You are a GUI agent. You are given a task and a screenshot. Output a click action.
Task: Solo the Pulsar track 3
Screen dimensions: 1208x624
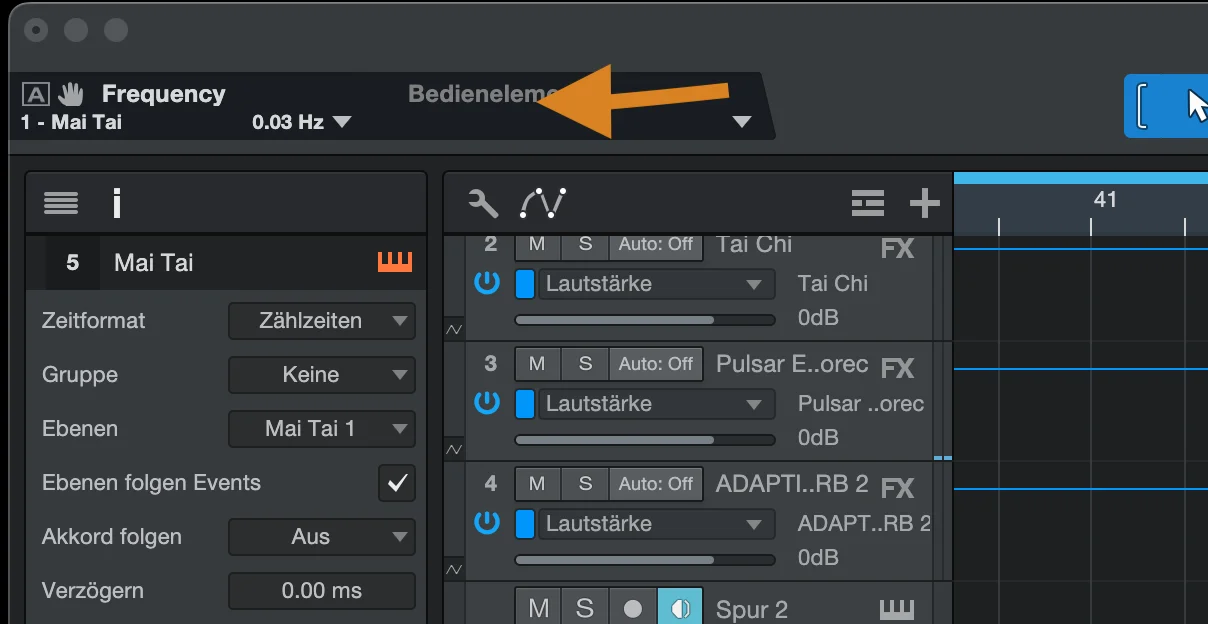(x=585, y=364)
